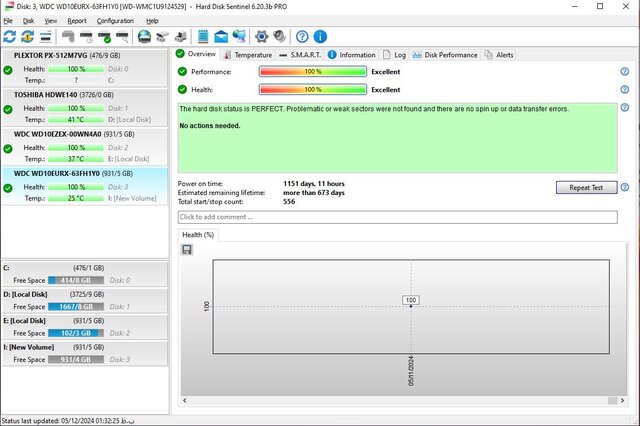This screenshot has width=640, height=426.
Task: Click the red-to-green Health progress bar in Overview
Action: pos(312,89)
